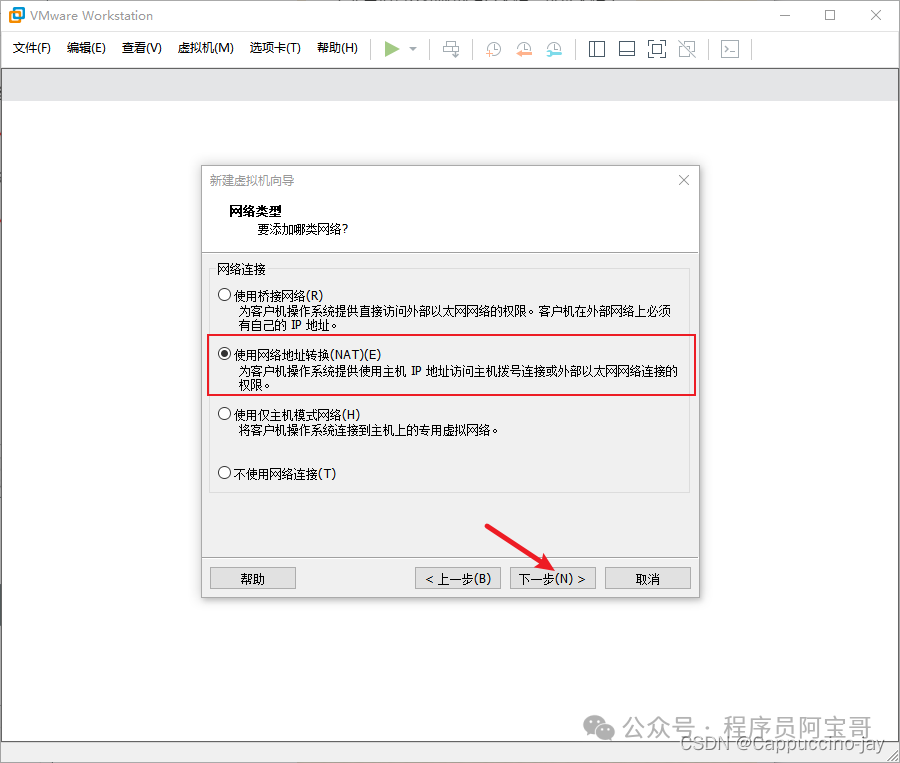
Task: Open the 选项卡(T) menu
Action: point(275,48)
